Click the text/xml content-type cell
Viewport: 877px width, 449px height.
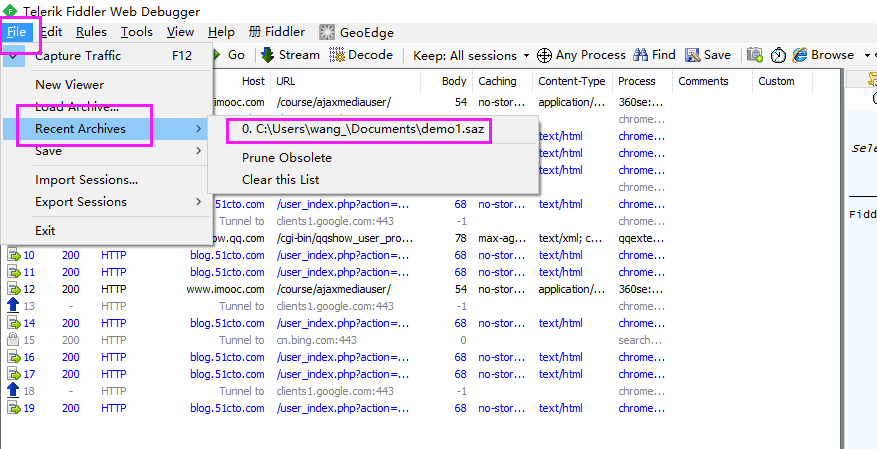pos(570,239)
